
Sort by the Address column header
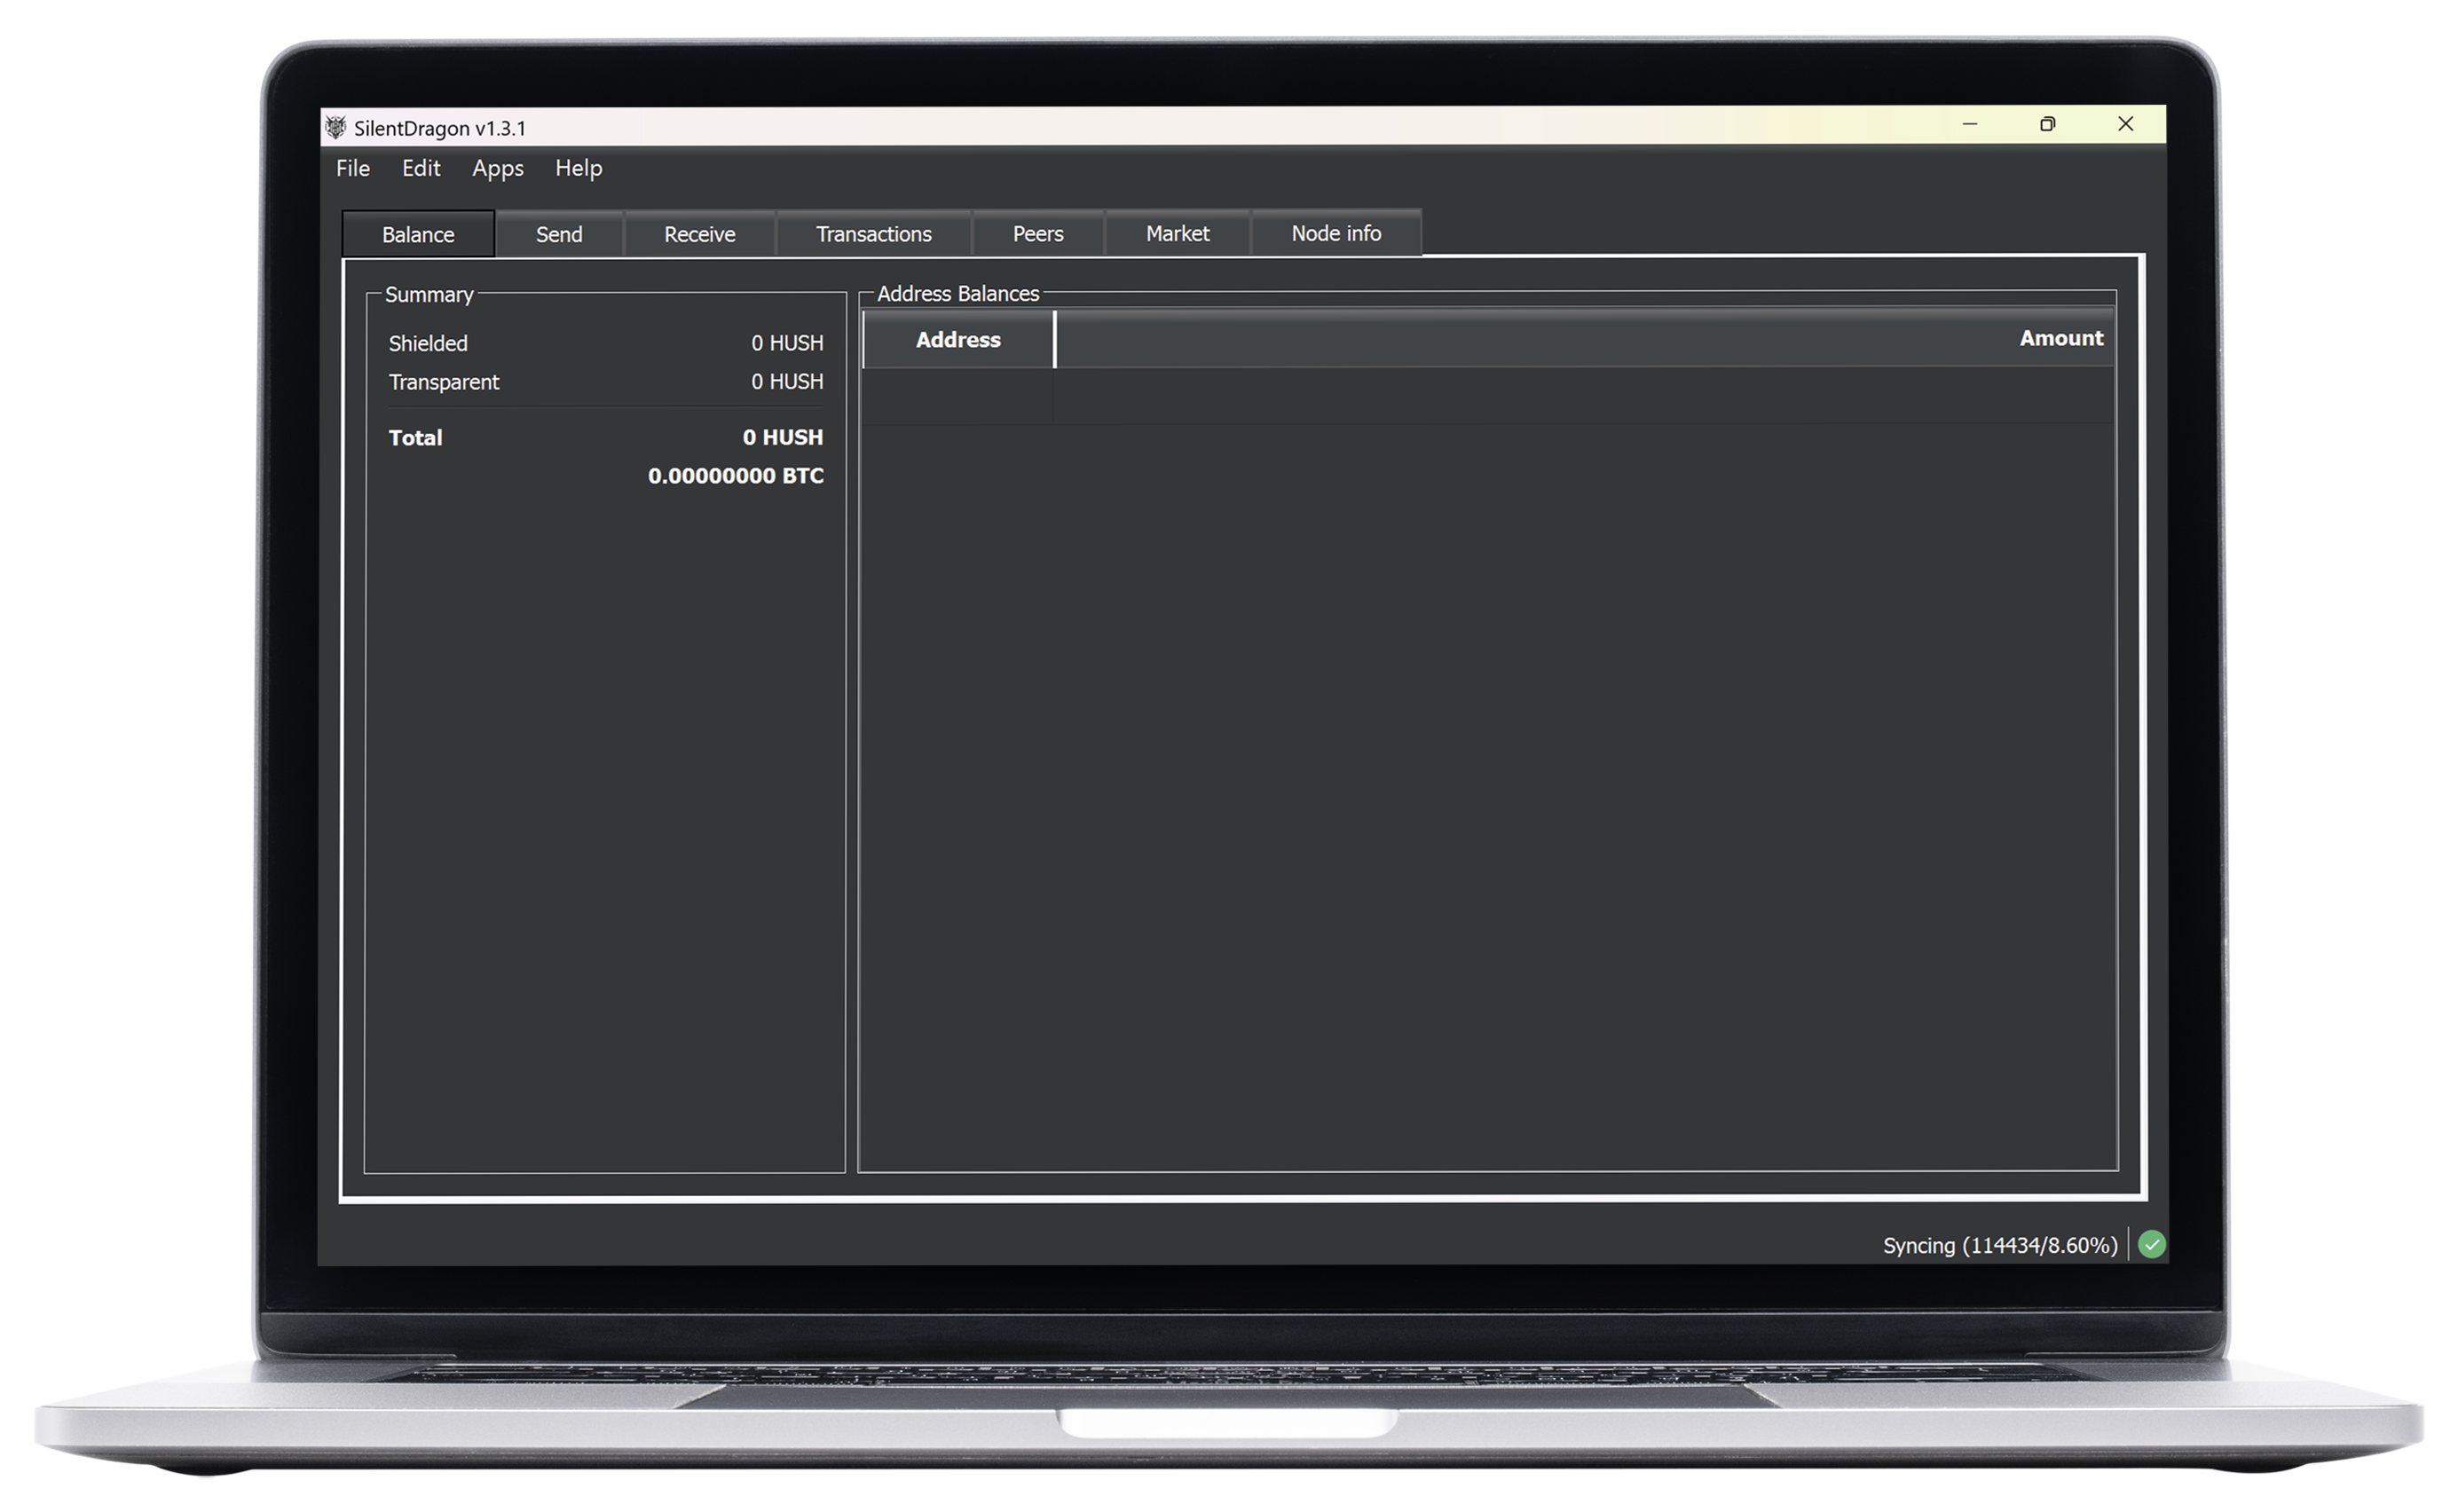tap(957, 340)
